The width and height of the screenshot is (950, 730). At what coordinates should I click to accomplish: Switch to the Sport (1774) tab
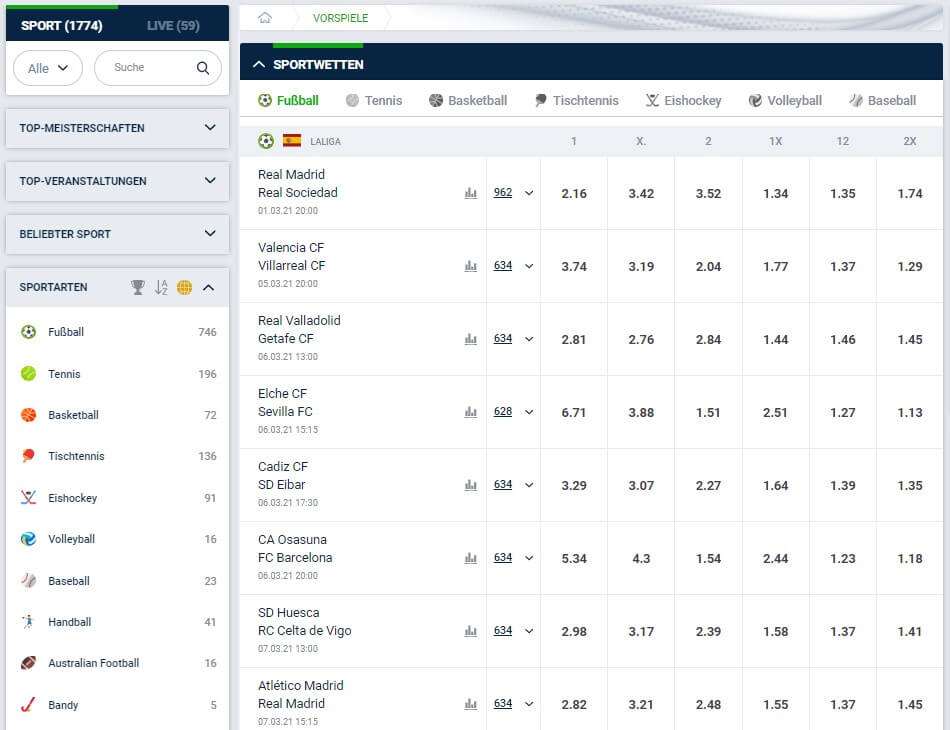click(62, 25)
